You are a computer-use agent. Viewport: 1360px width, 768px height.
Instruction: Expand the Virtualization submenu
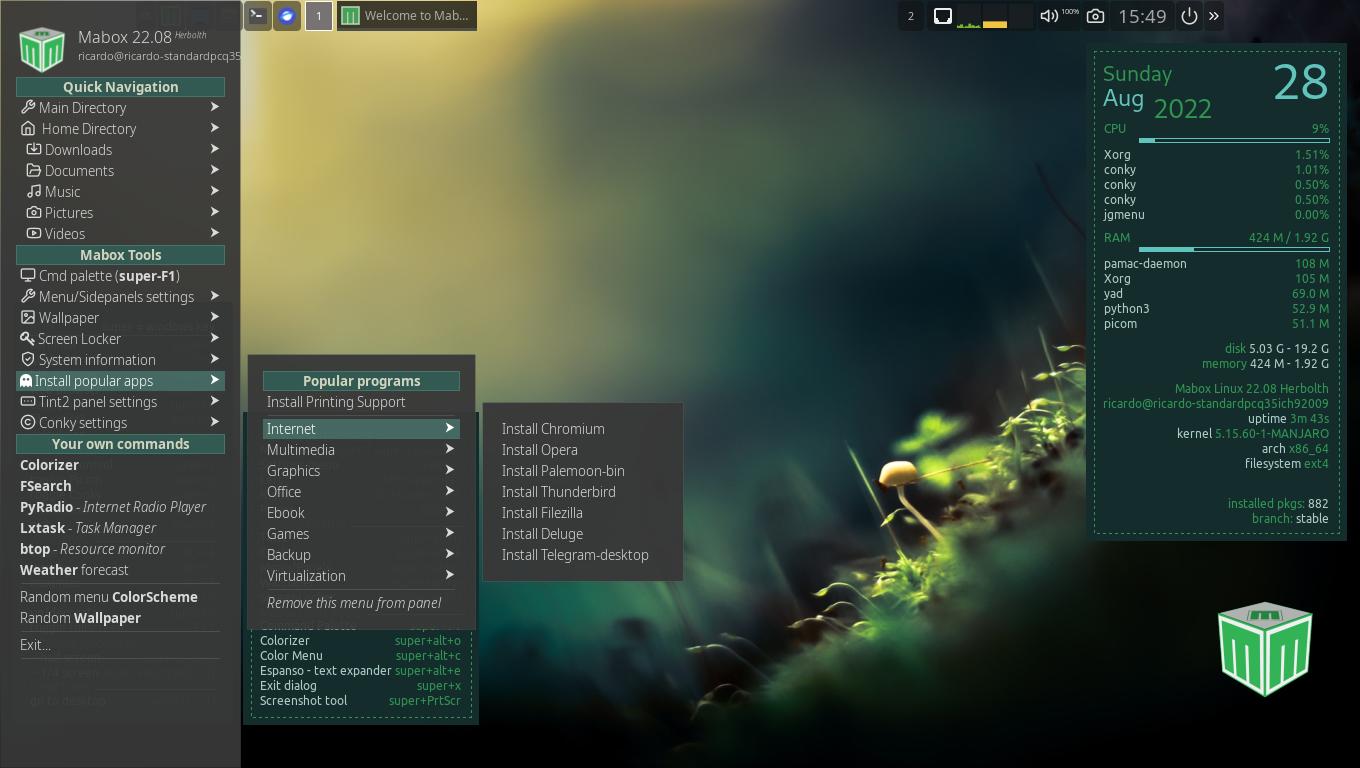361,575
